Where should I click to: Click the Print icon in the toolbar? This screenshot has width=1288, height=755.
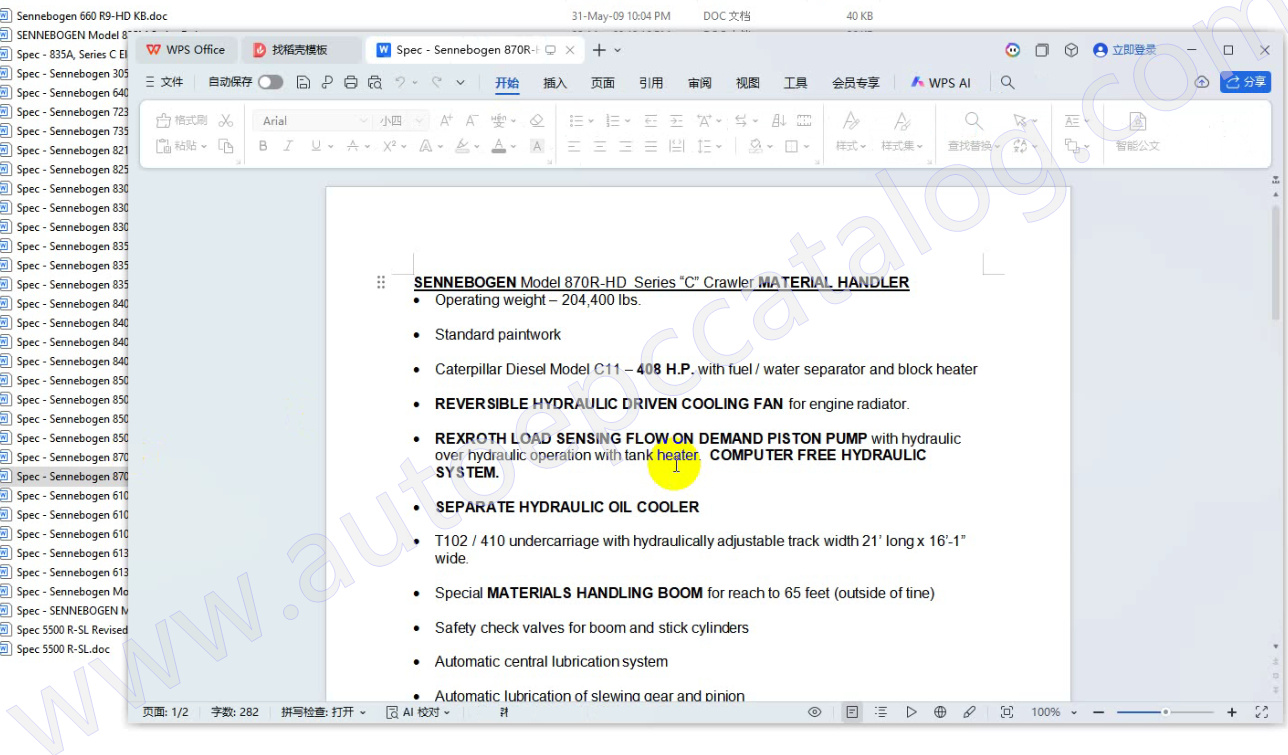coord(350,82)
